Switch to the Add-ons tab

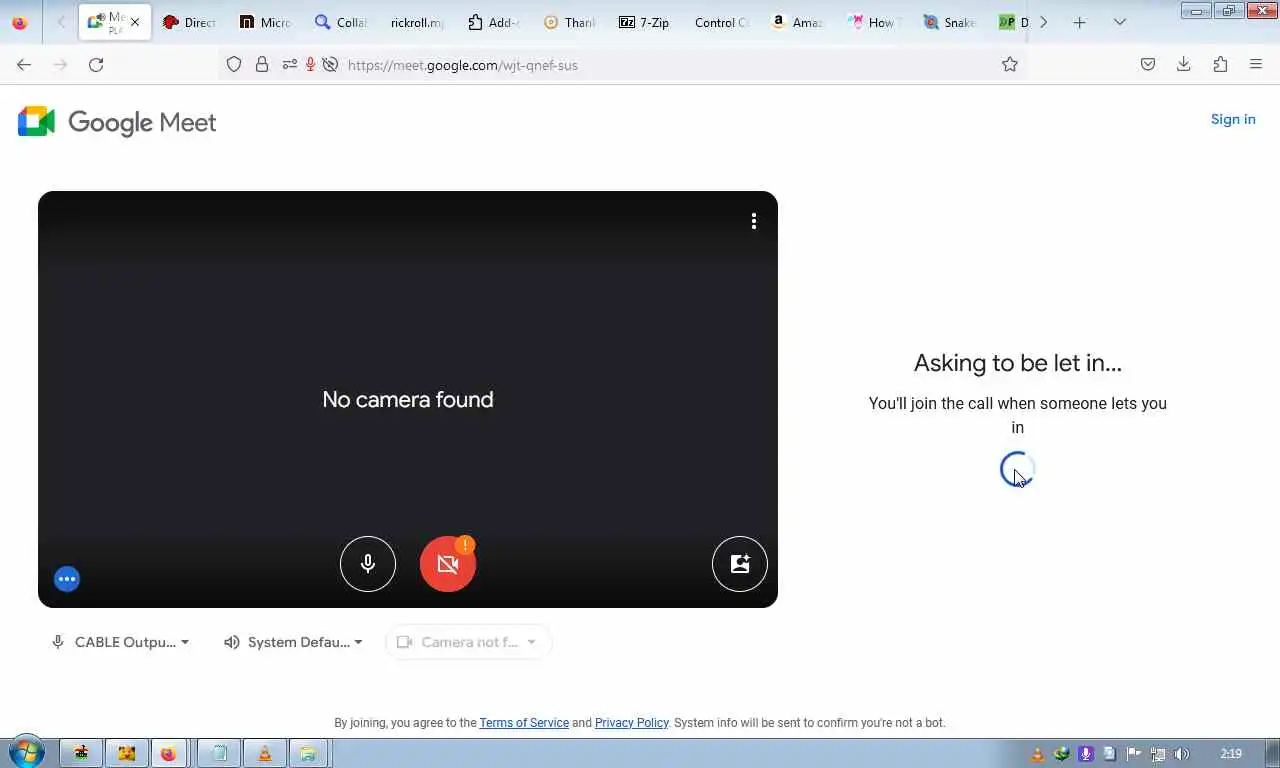[x=493, y=22]
